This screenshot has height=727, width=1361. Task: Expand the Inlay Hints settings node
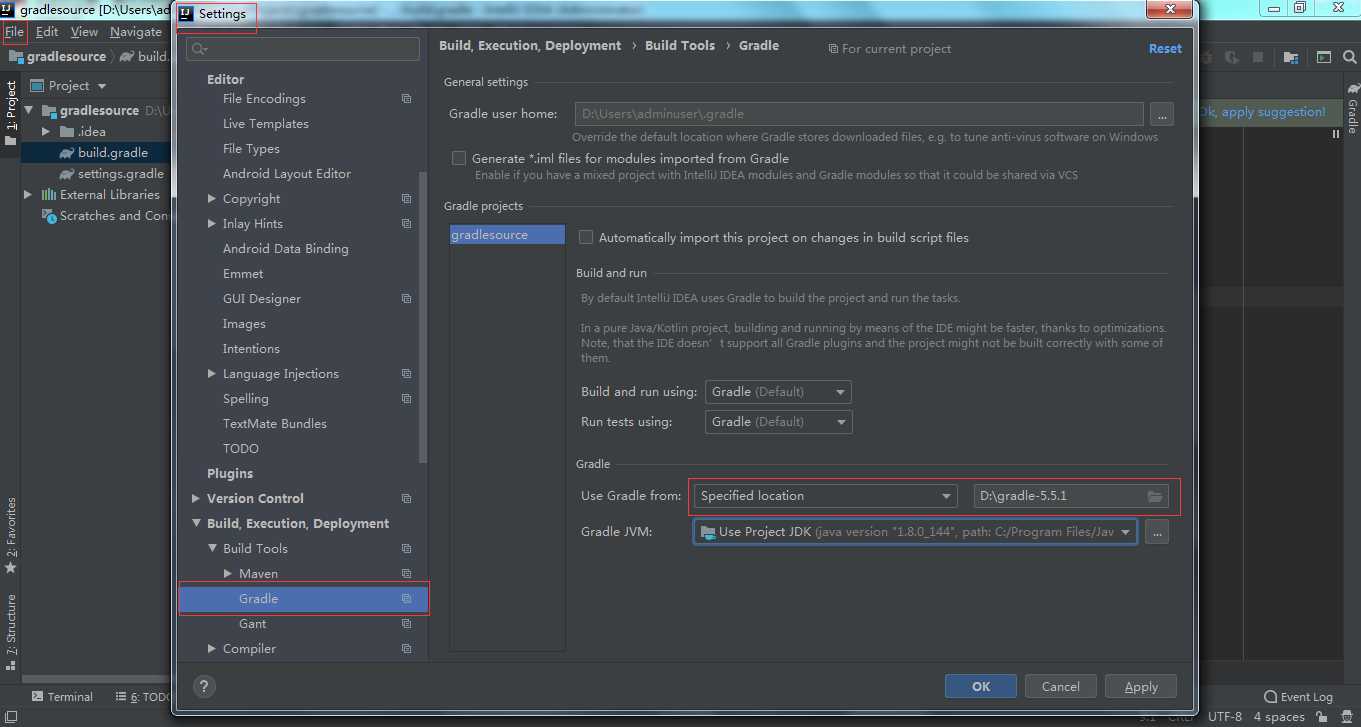pos(212,224)
